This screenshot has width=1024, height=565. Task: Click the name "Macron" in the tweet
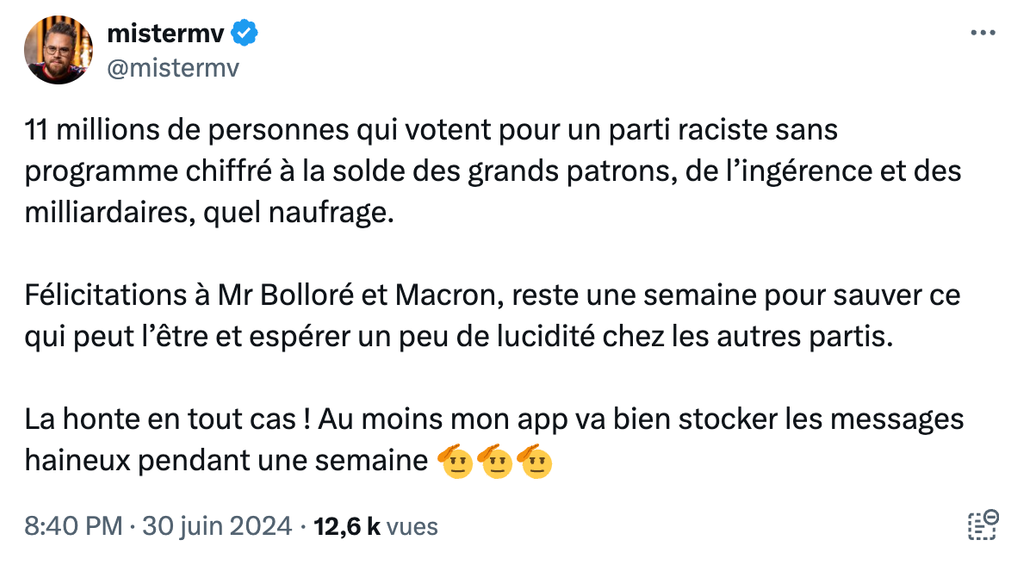(x=423, y=297)
